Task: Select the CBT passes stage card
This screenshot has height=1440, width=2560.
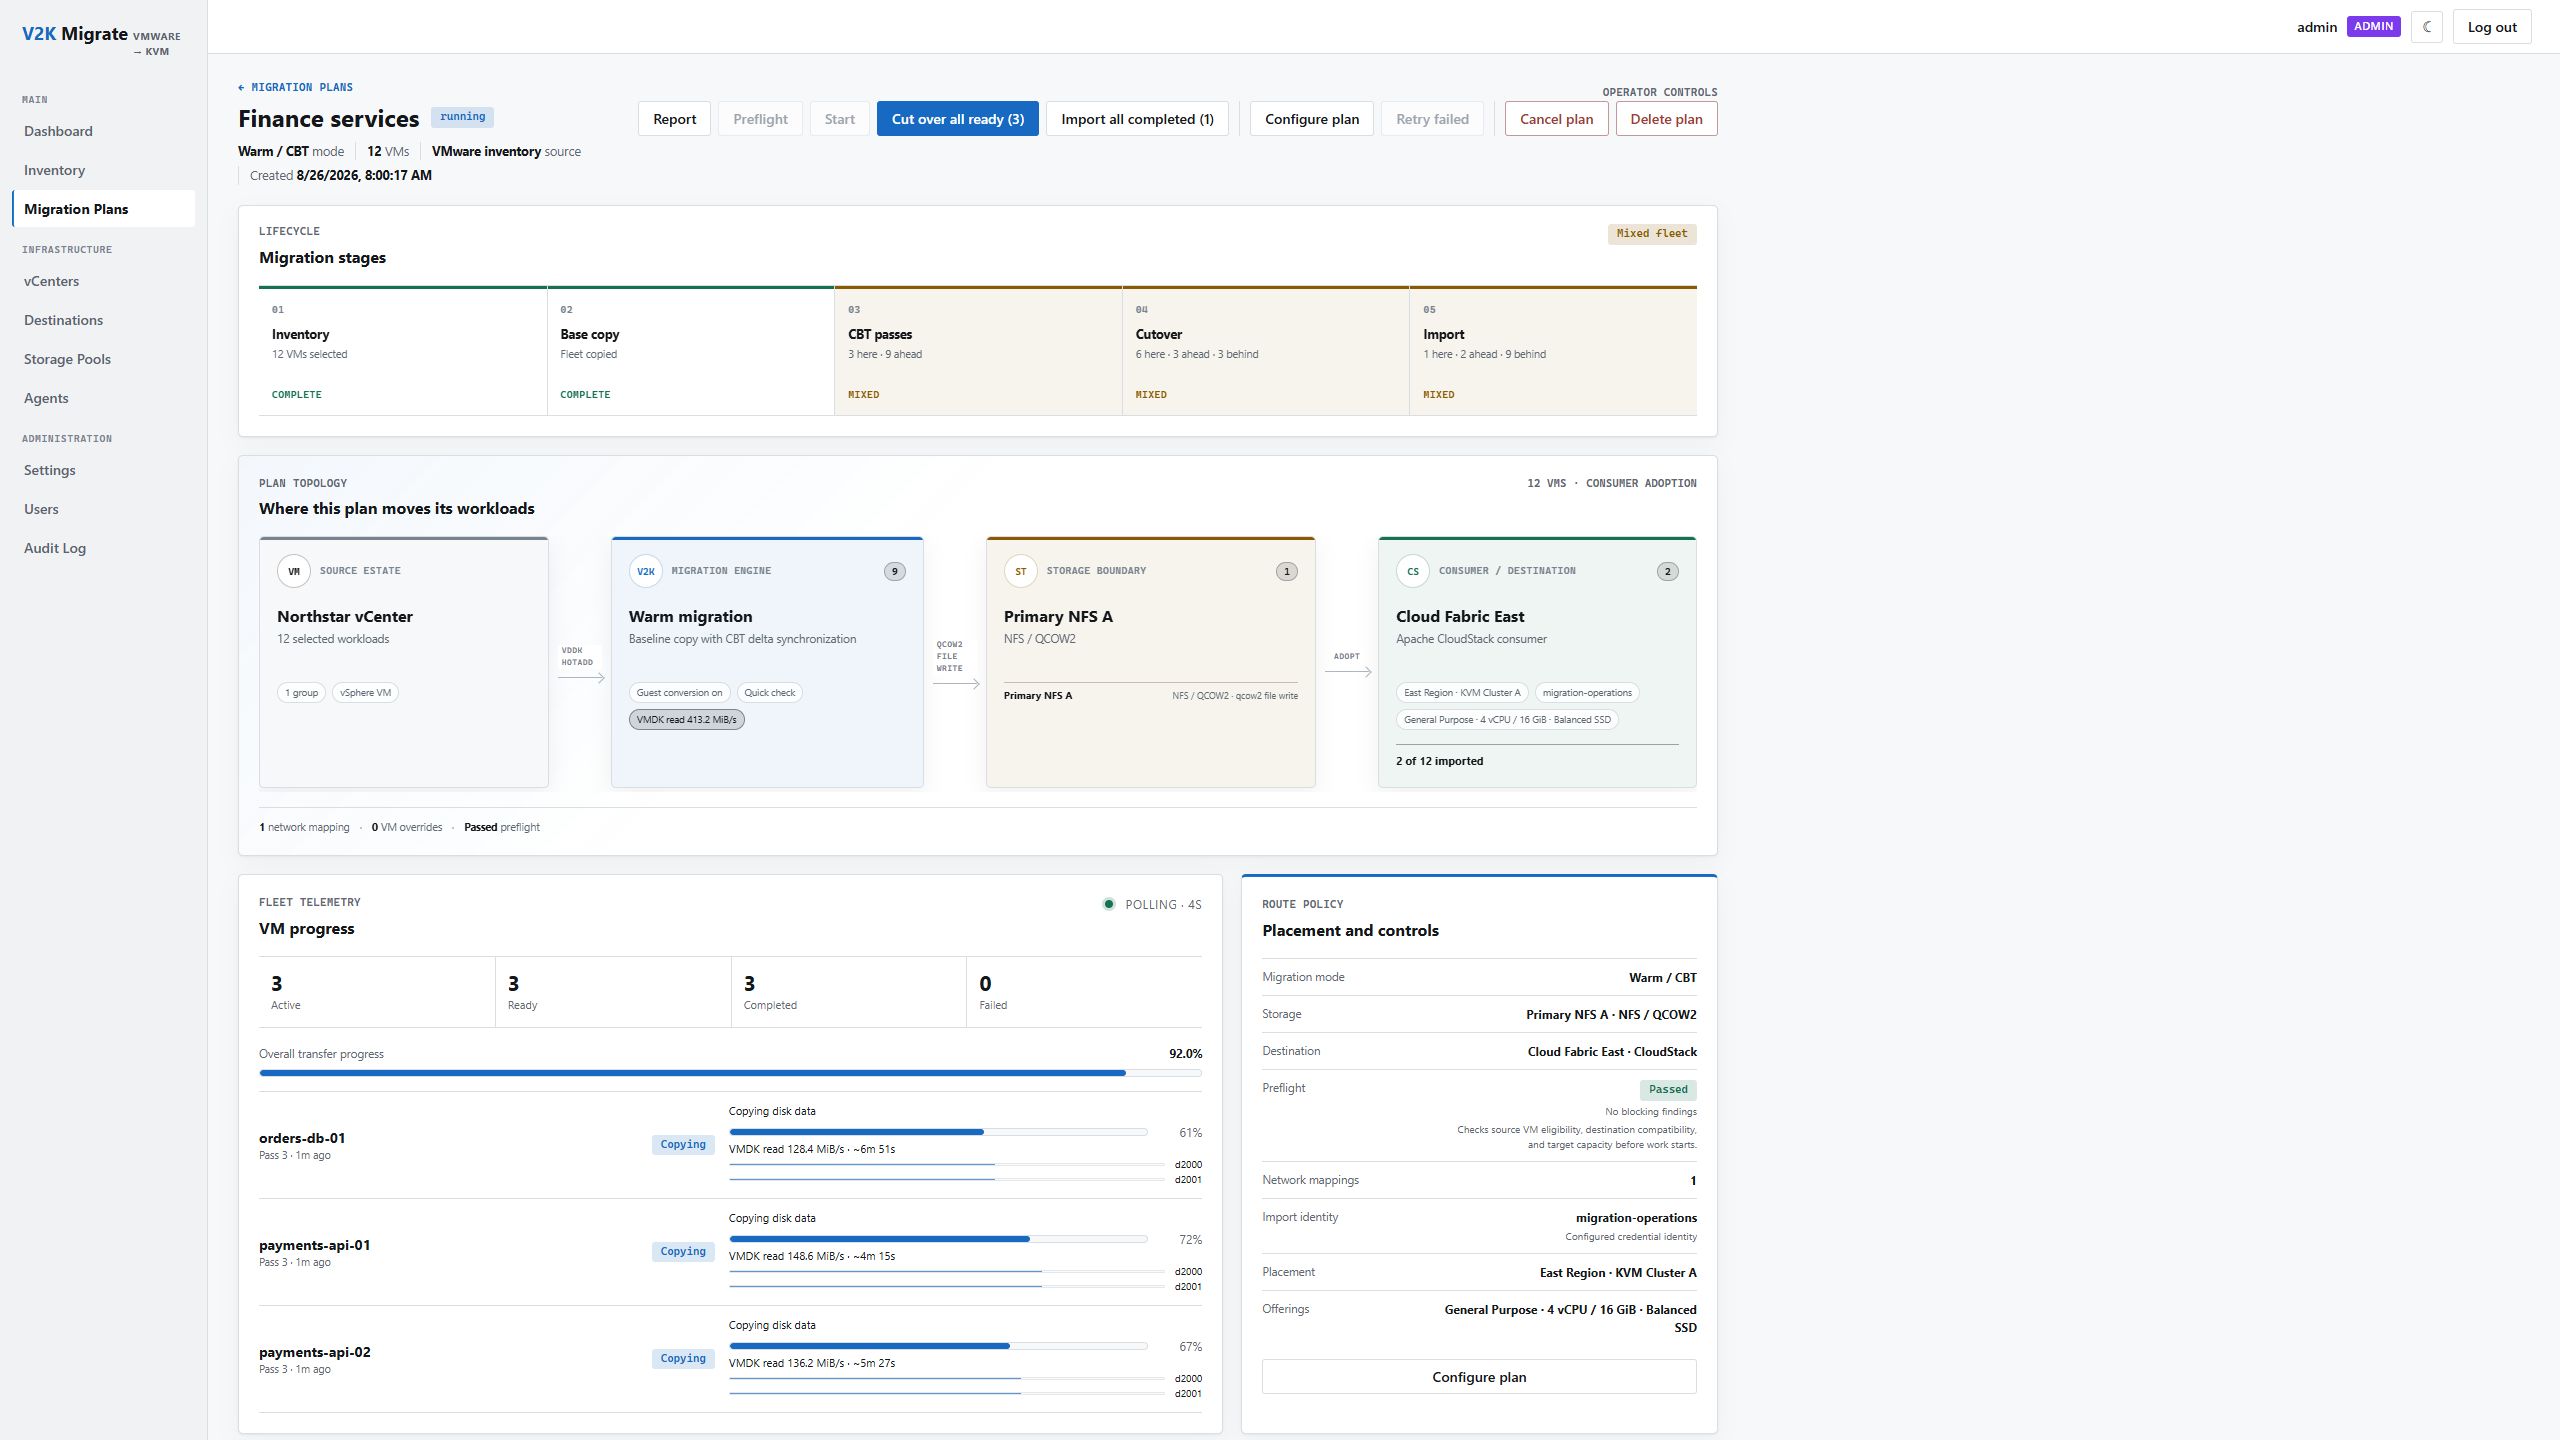Action: 978,351
